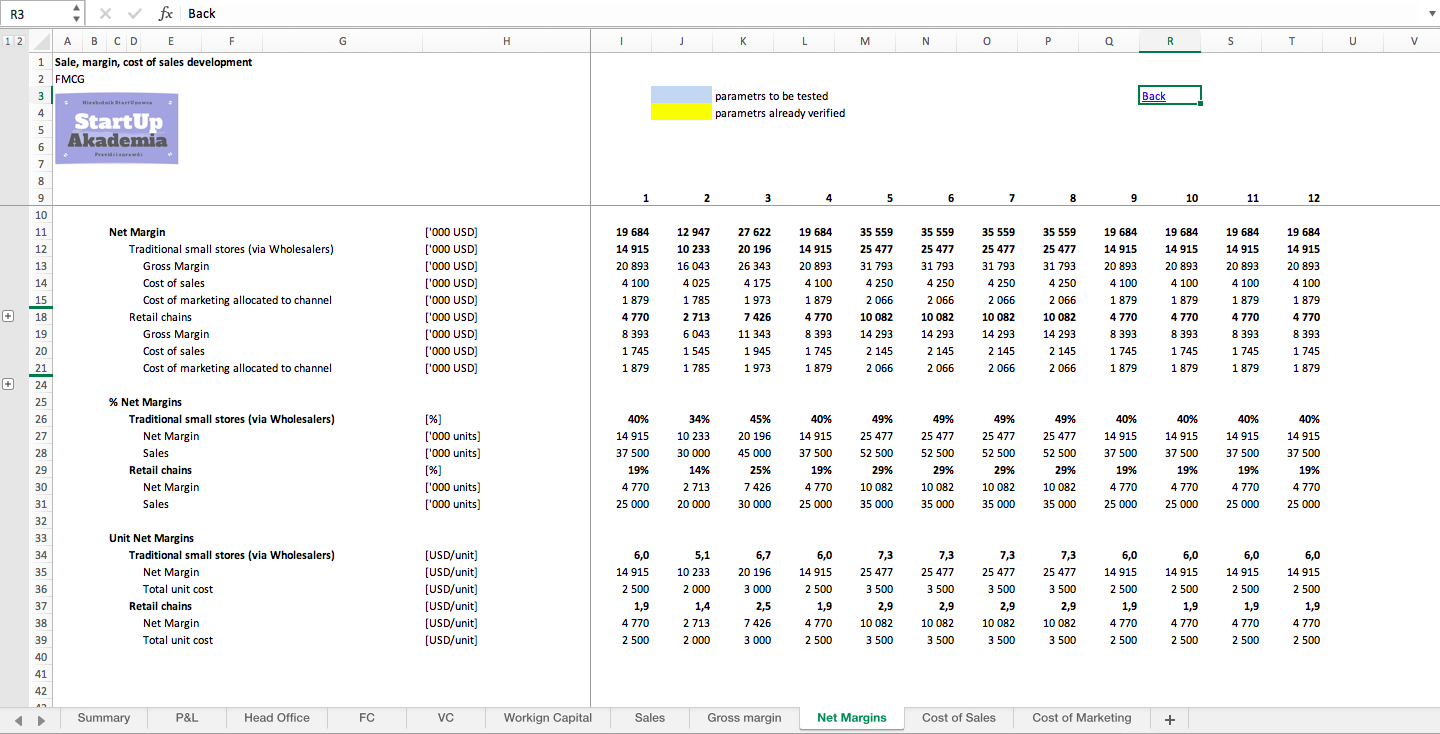Follow the Back hyperlink in cell R3
This screenshot has height=734, width=1440.
click(1154, 96)
